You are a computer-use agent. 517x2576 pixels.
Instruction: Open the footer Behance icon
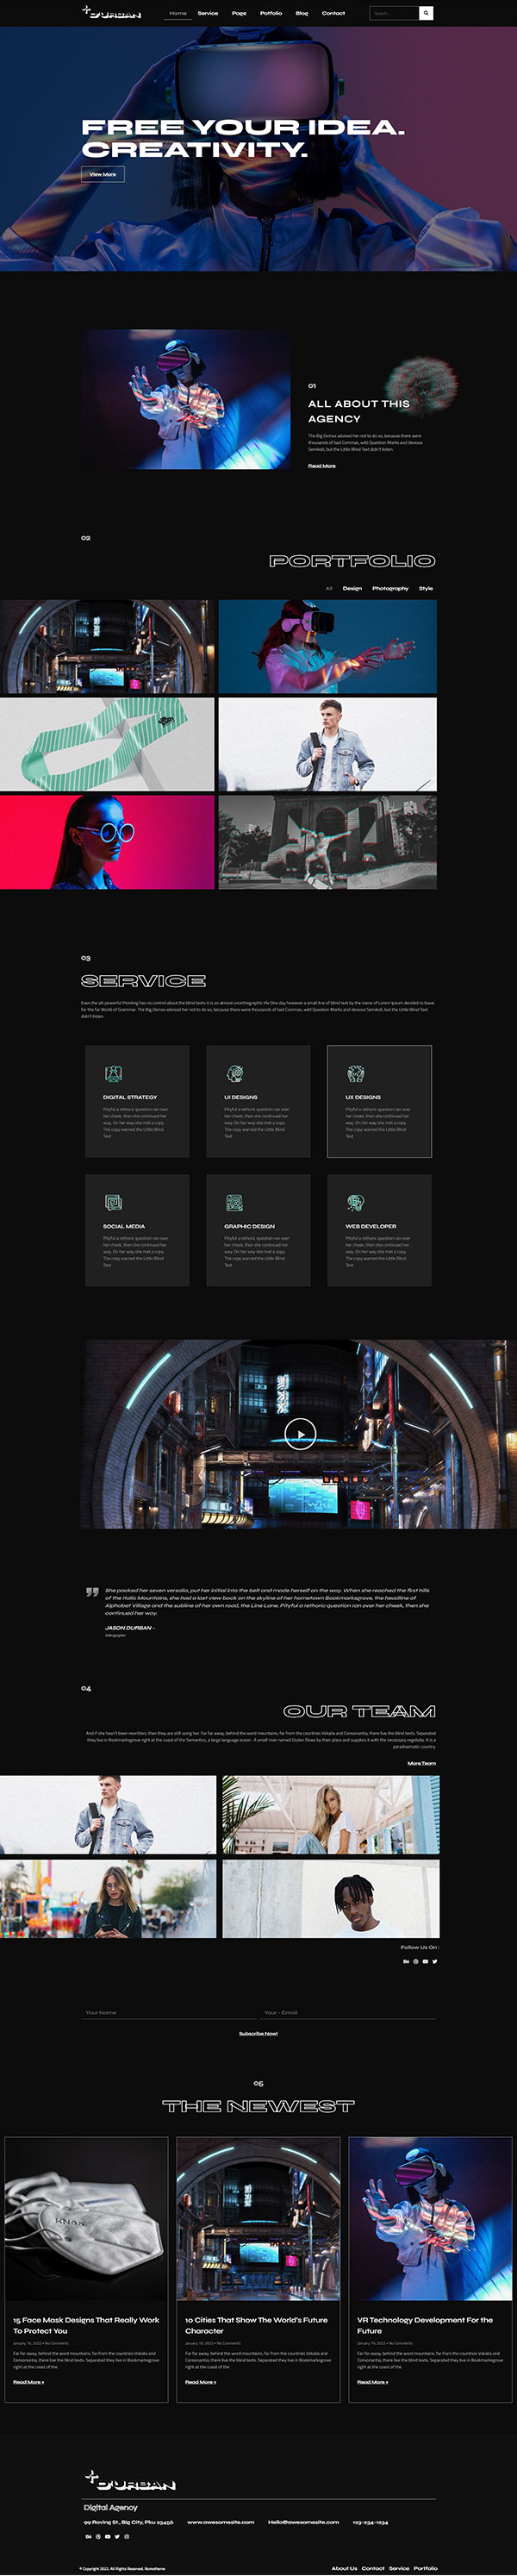(x=88, y=2536)
